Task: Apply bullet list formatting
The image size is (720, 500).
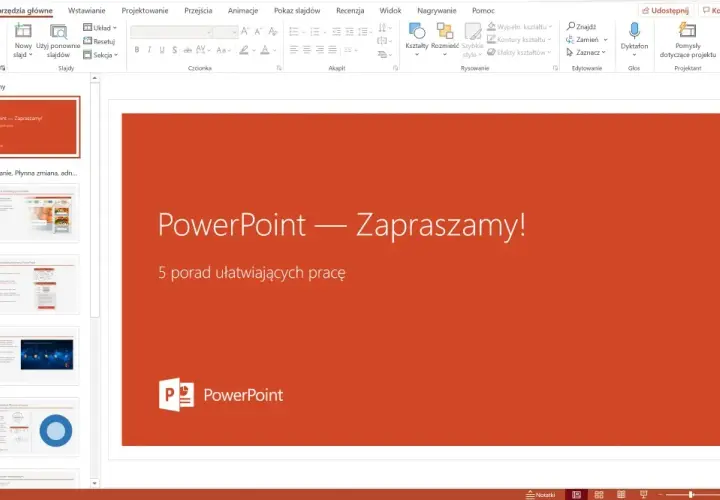Action: point(294,32)
